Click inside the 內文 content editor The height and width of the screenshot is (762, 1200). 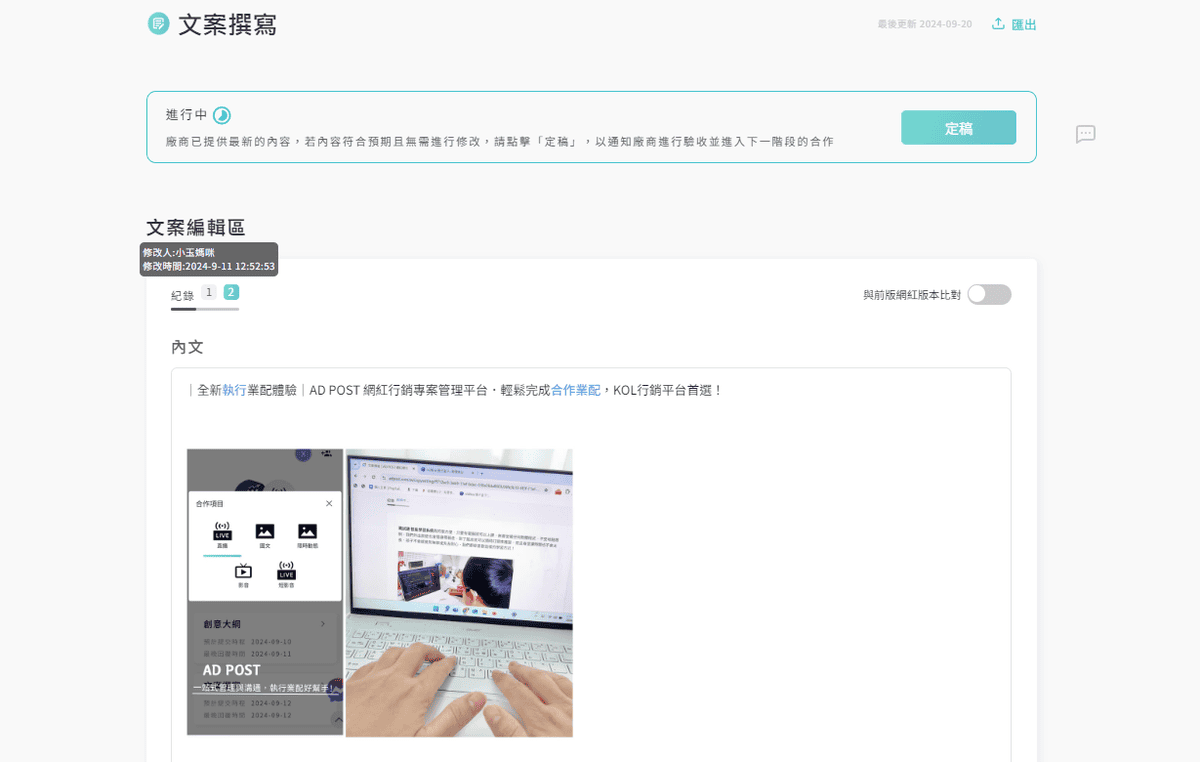coord(591,565)
